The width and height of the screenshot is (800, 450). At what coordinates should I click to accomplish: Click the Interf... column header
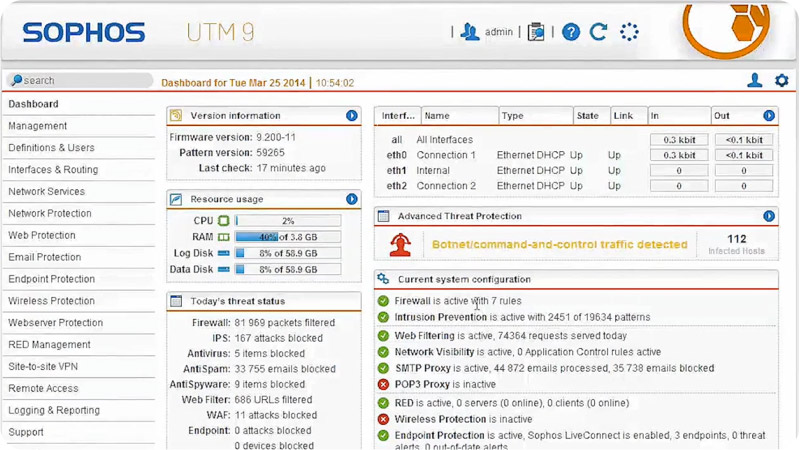pos(398,116)
